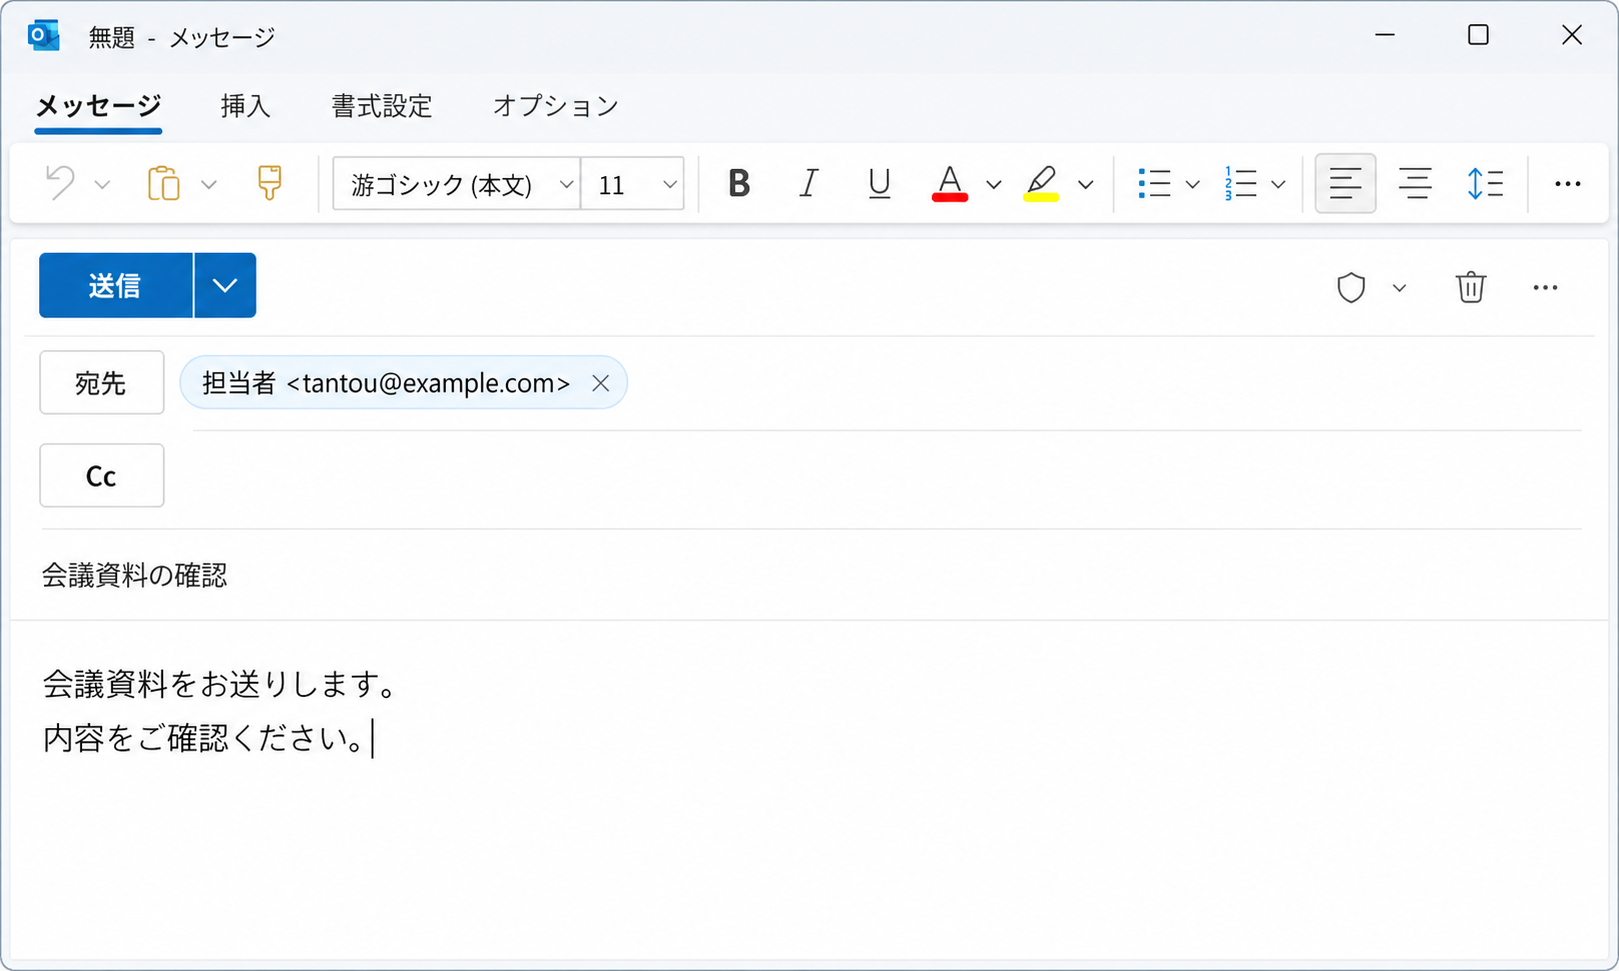Expand the Paste options arrow

(x=209, y=185)
